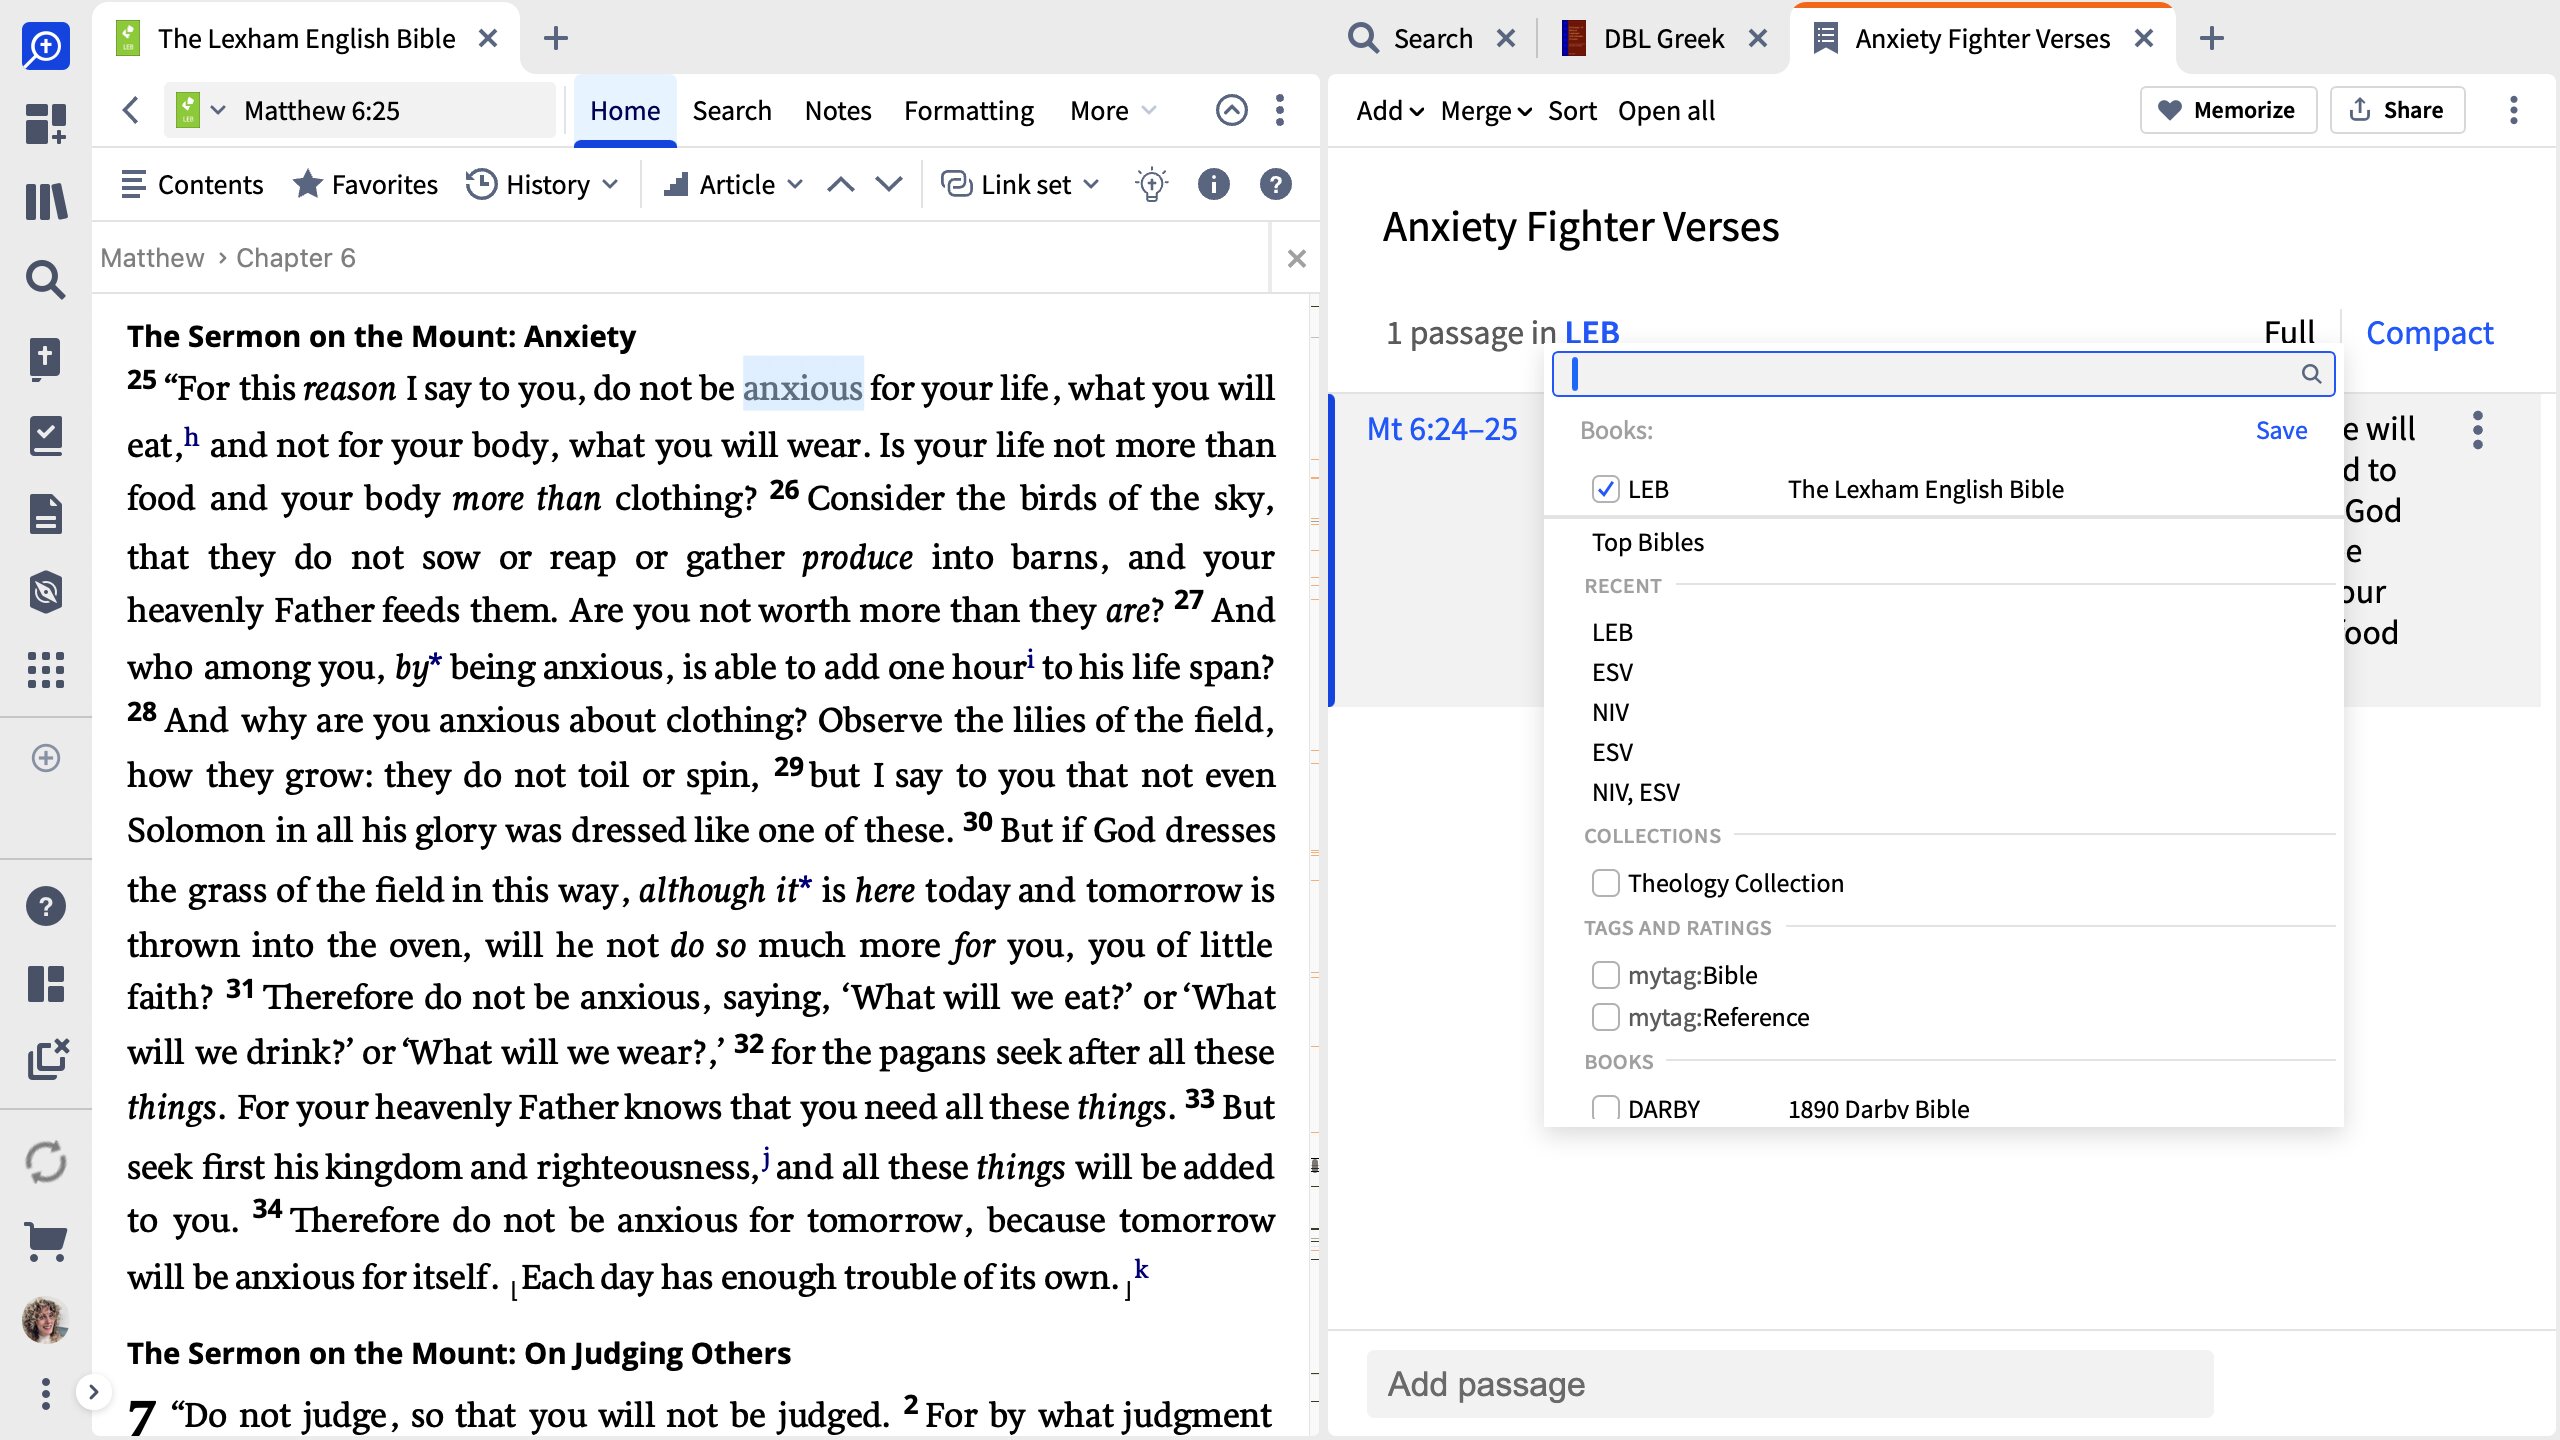Image resolution: width=2560 pixels, height=1440 pixels.
Task: Open Contents in the resource toolbar
Action: coord(191,185)
